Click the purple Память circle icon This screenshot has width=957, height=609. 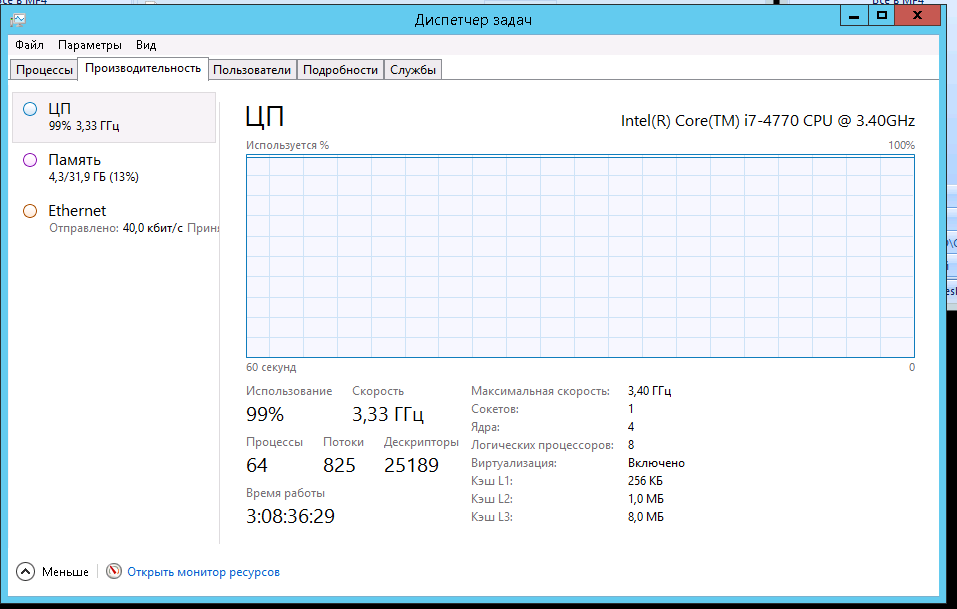pos(30,160)
